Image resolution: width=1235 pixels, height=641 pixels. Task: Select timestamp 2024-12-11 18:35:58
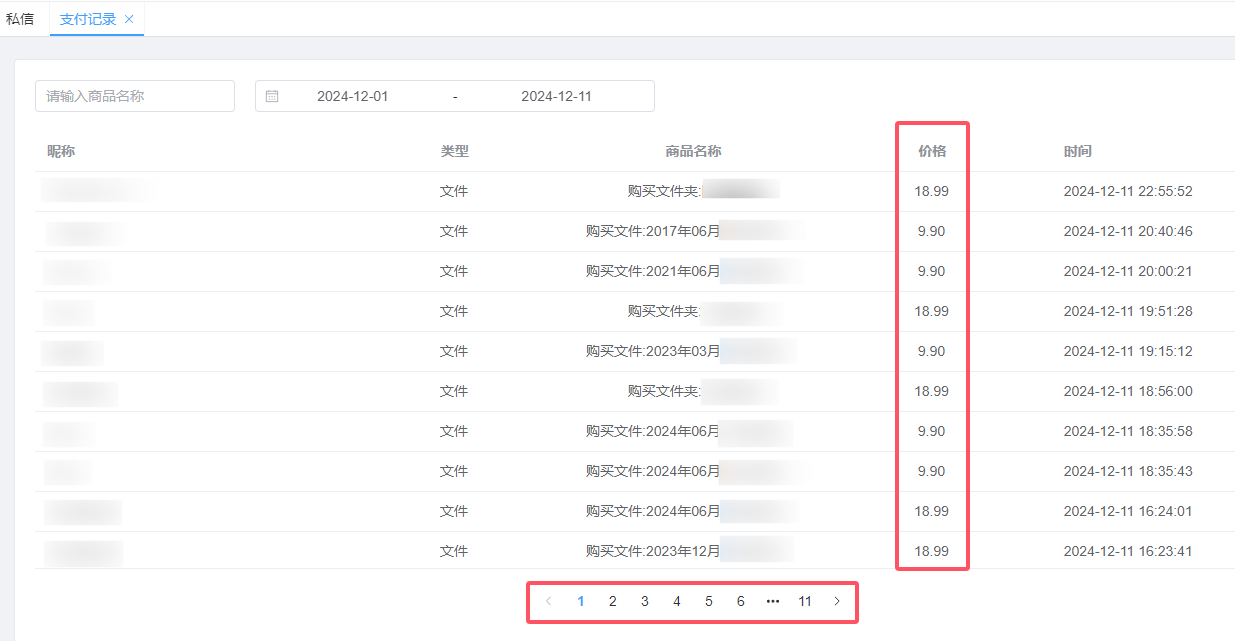[x=1128, y=431]
